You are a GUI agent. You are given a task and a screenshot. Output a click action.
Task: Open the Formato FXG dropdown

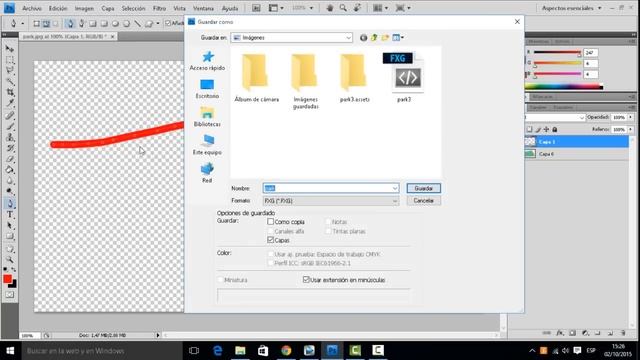click(331, 201)
